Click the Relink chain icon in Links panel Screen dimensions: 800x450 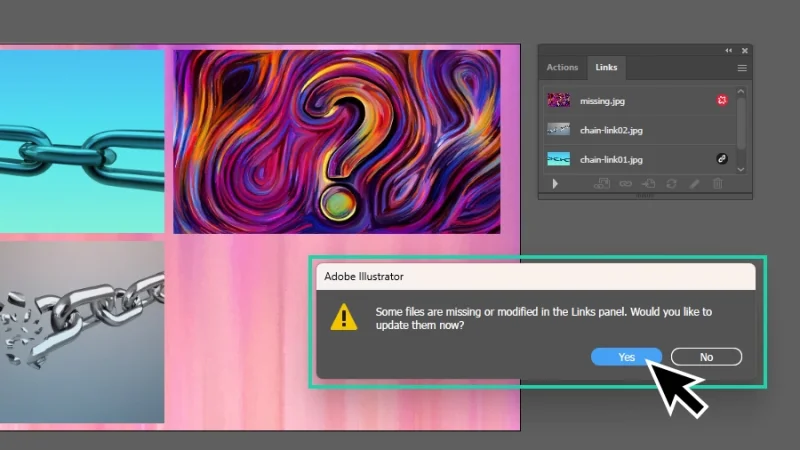(624, 184)
